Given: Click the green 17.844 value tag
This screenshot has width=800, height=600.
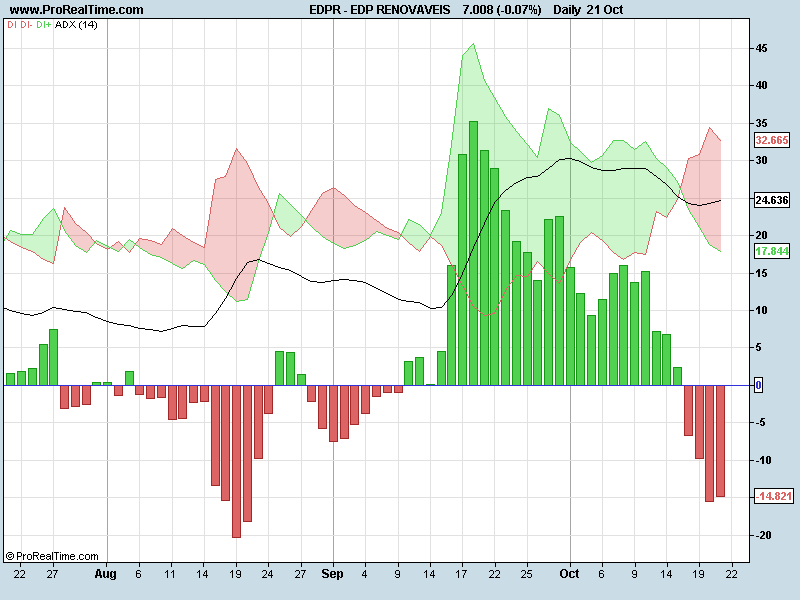Looking at the screenshot, I should [x=772, y=251].
